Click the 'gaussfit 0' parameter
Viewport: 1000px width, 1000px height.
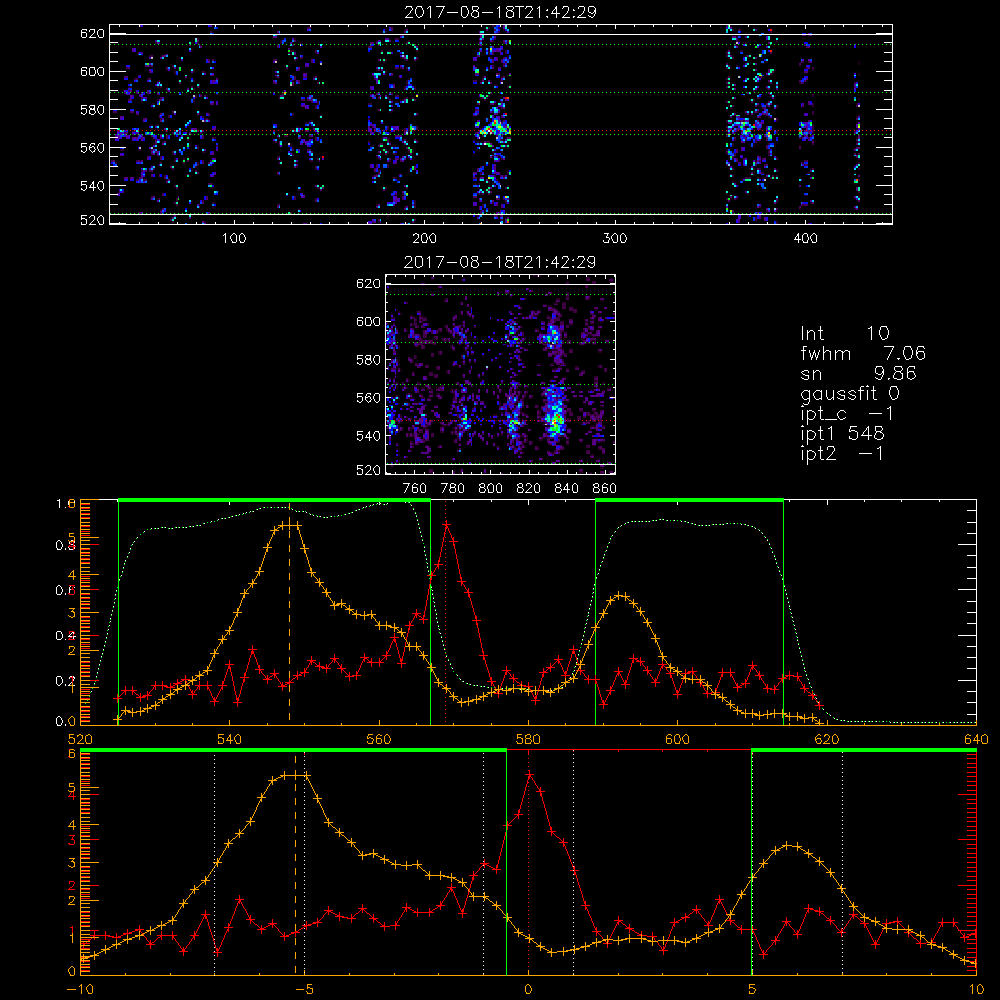[x=849, y=393]
